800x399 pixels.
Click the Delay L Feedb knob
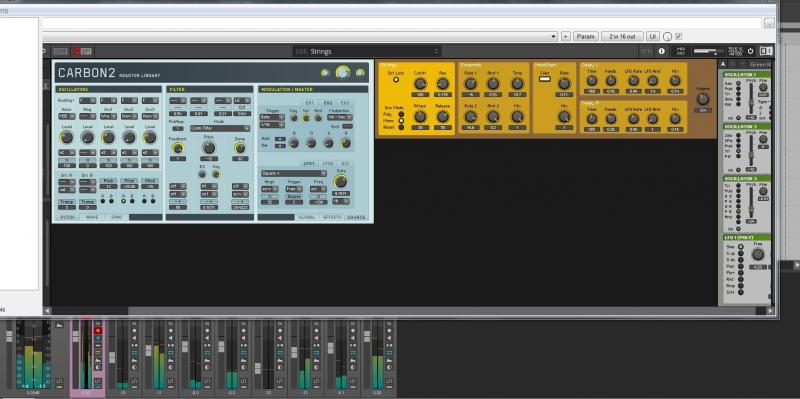[611, 81]
